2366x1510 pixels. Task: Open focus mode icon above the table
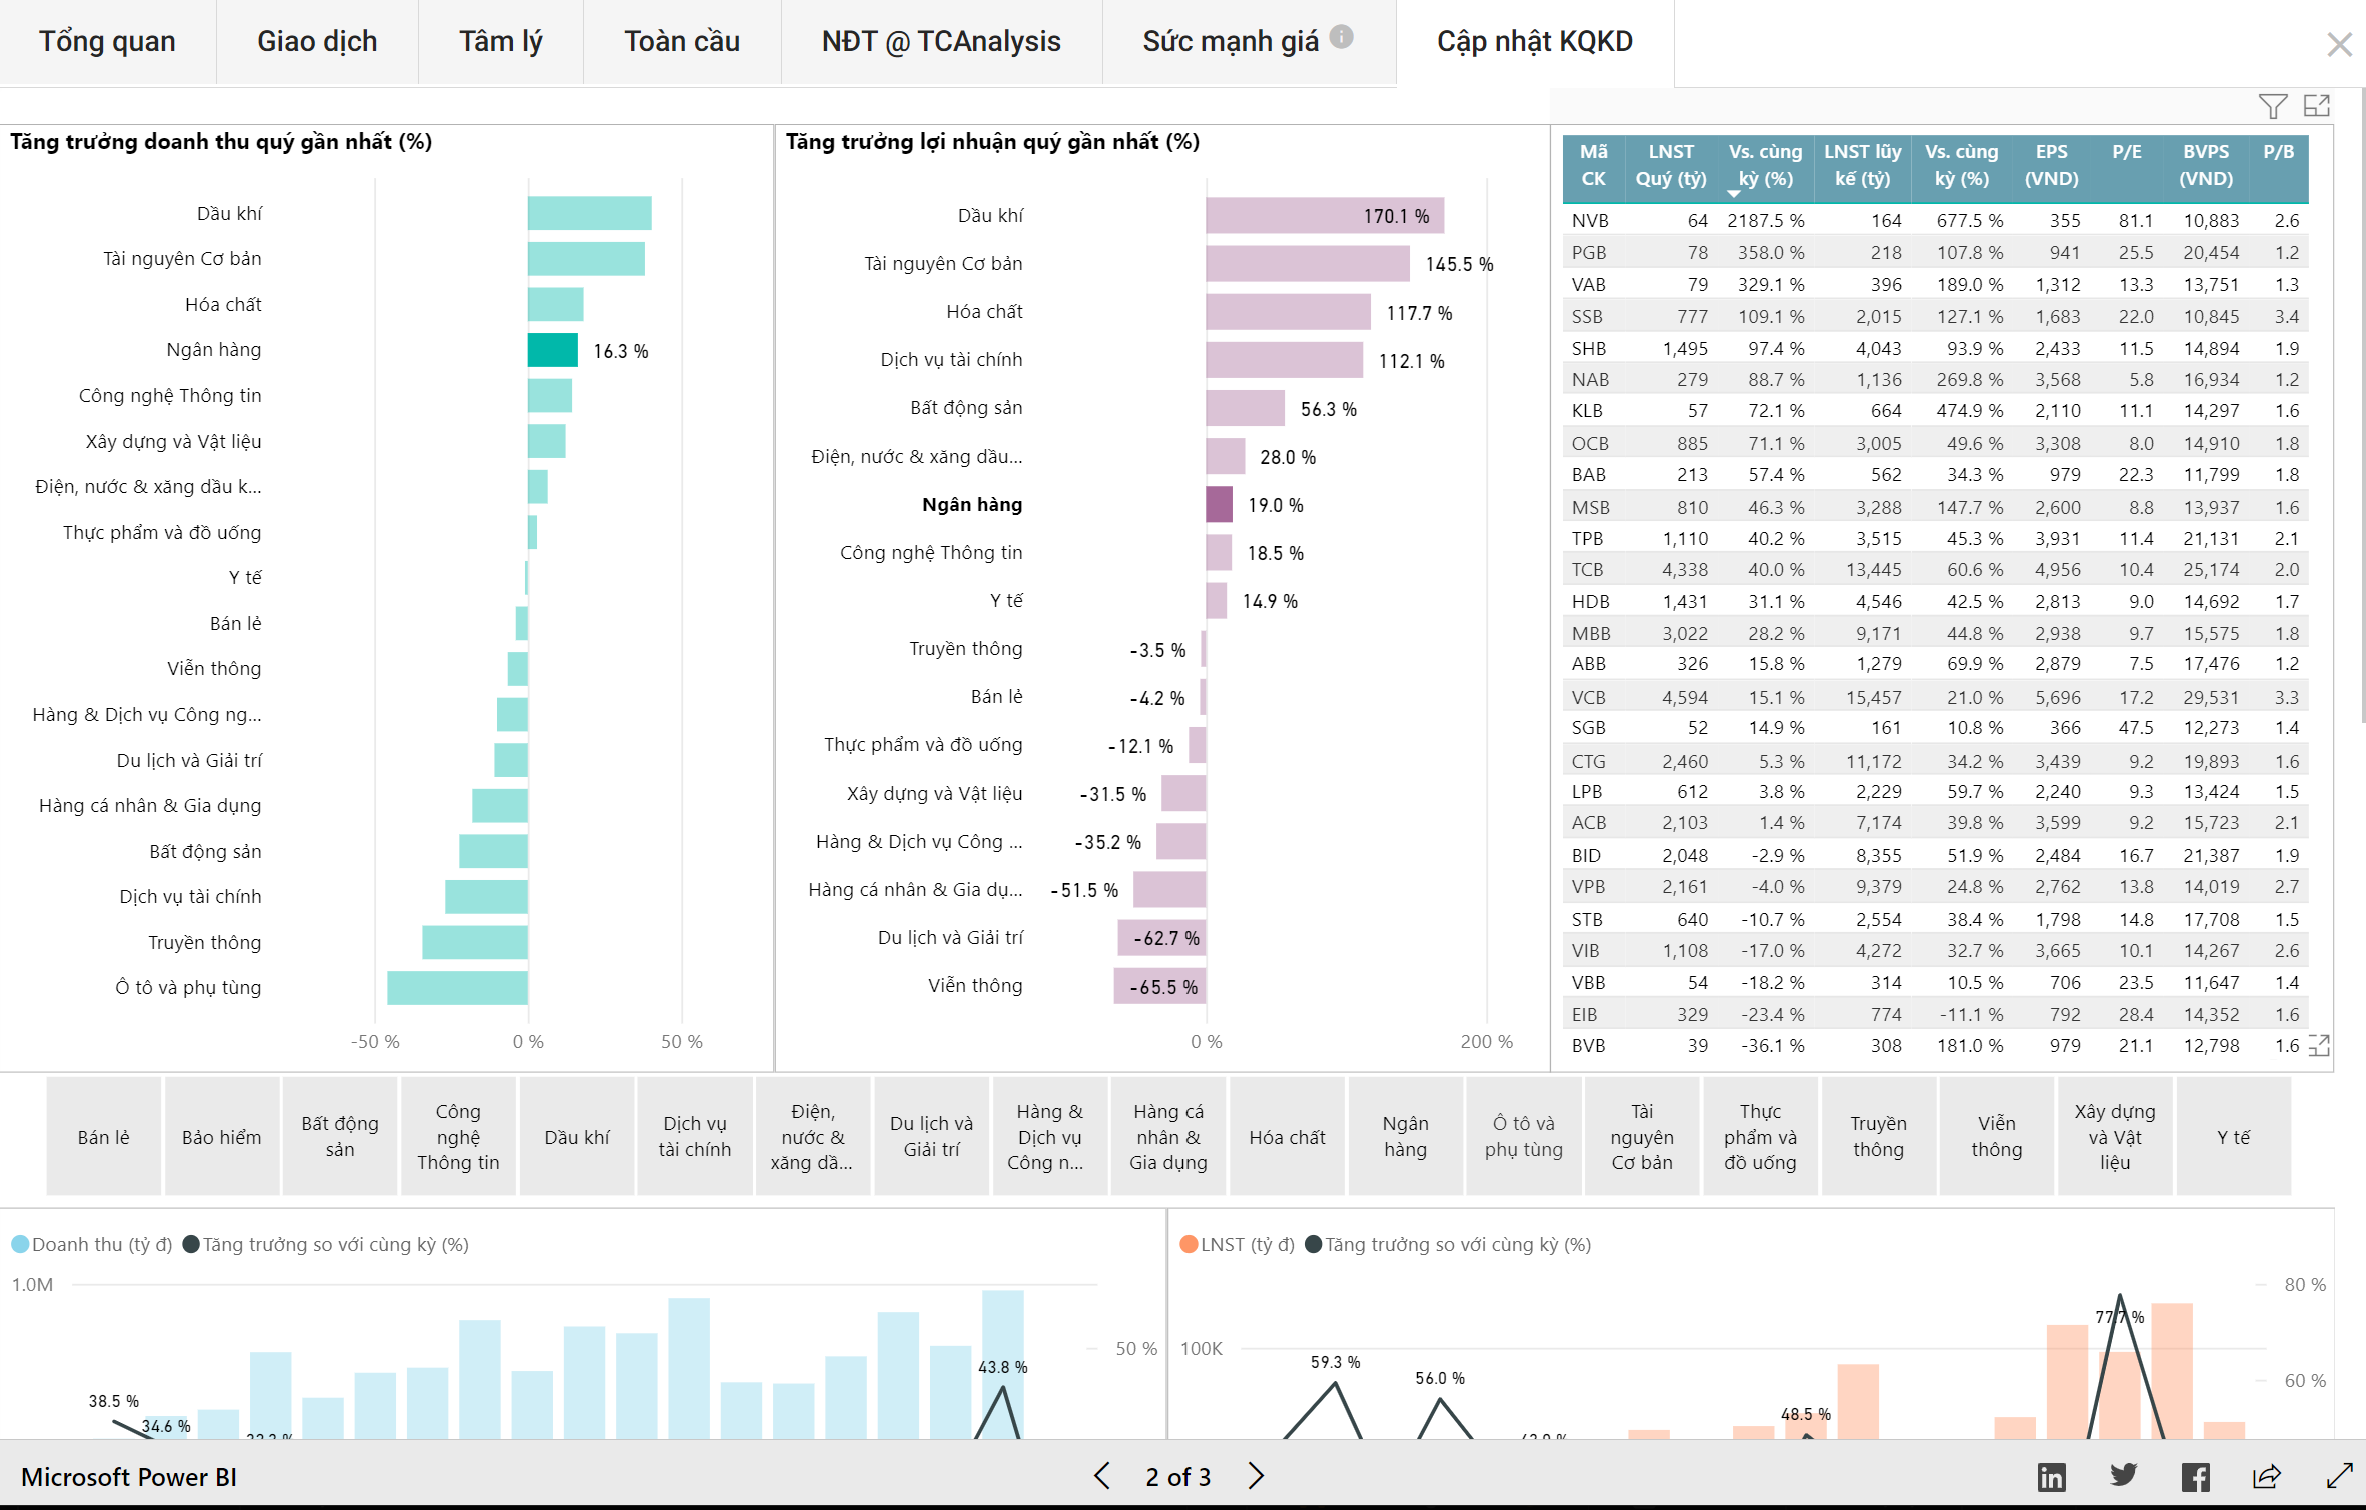click(x=2316, y=106)
